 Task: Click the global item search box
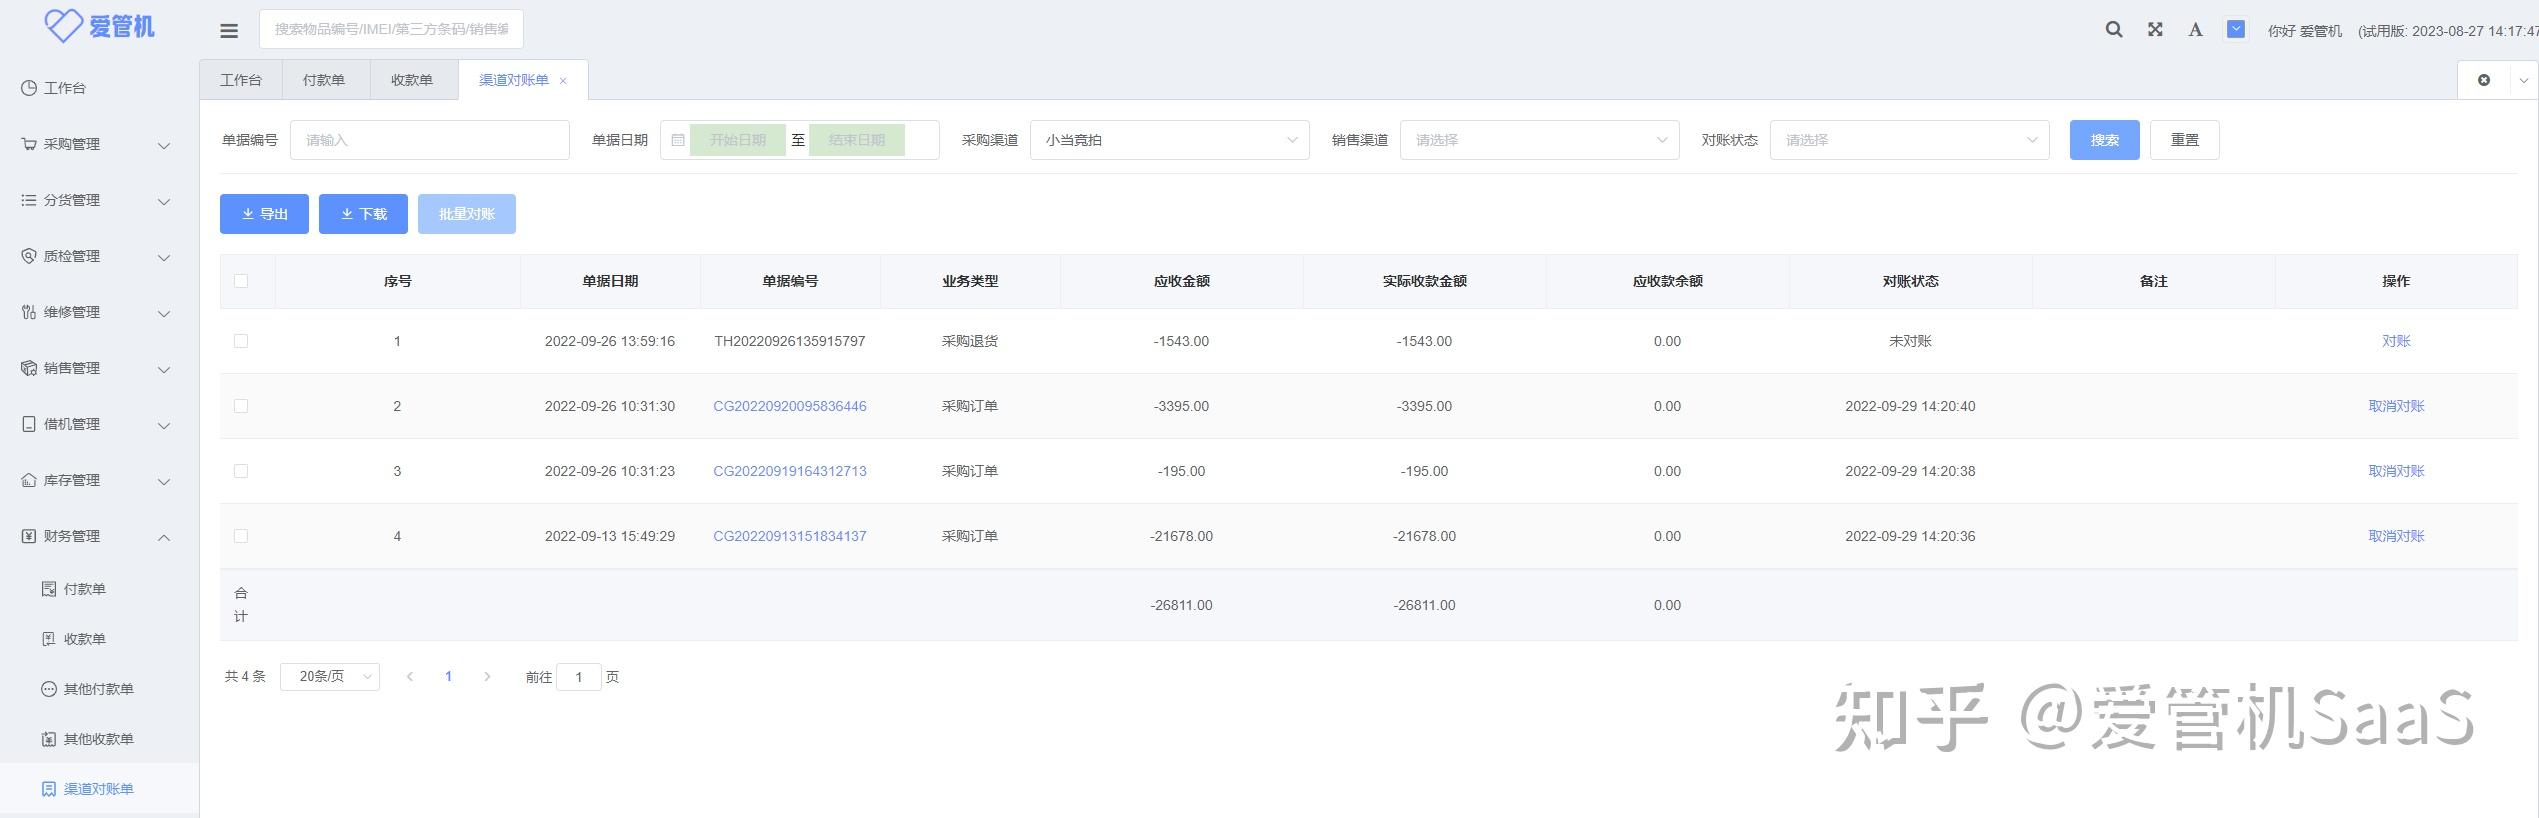tap(391, 29)
